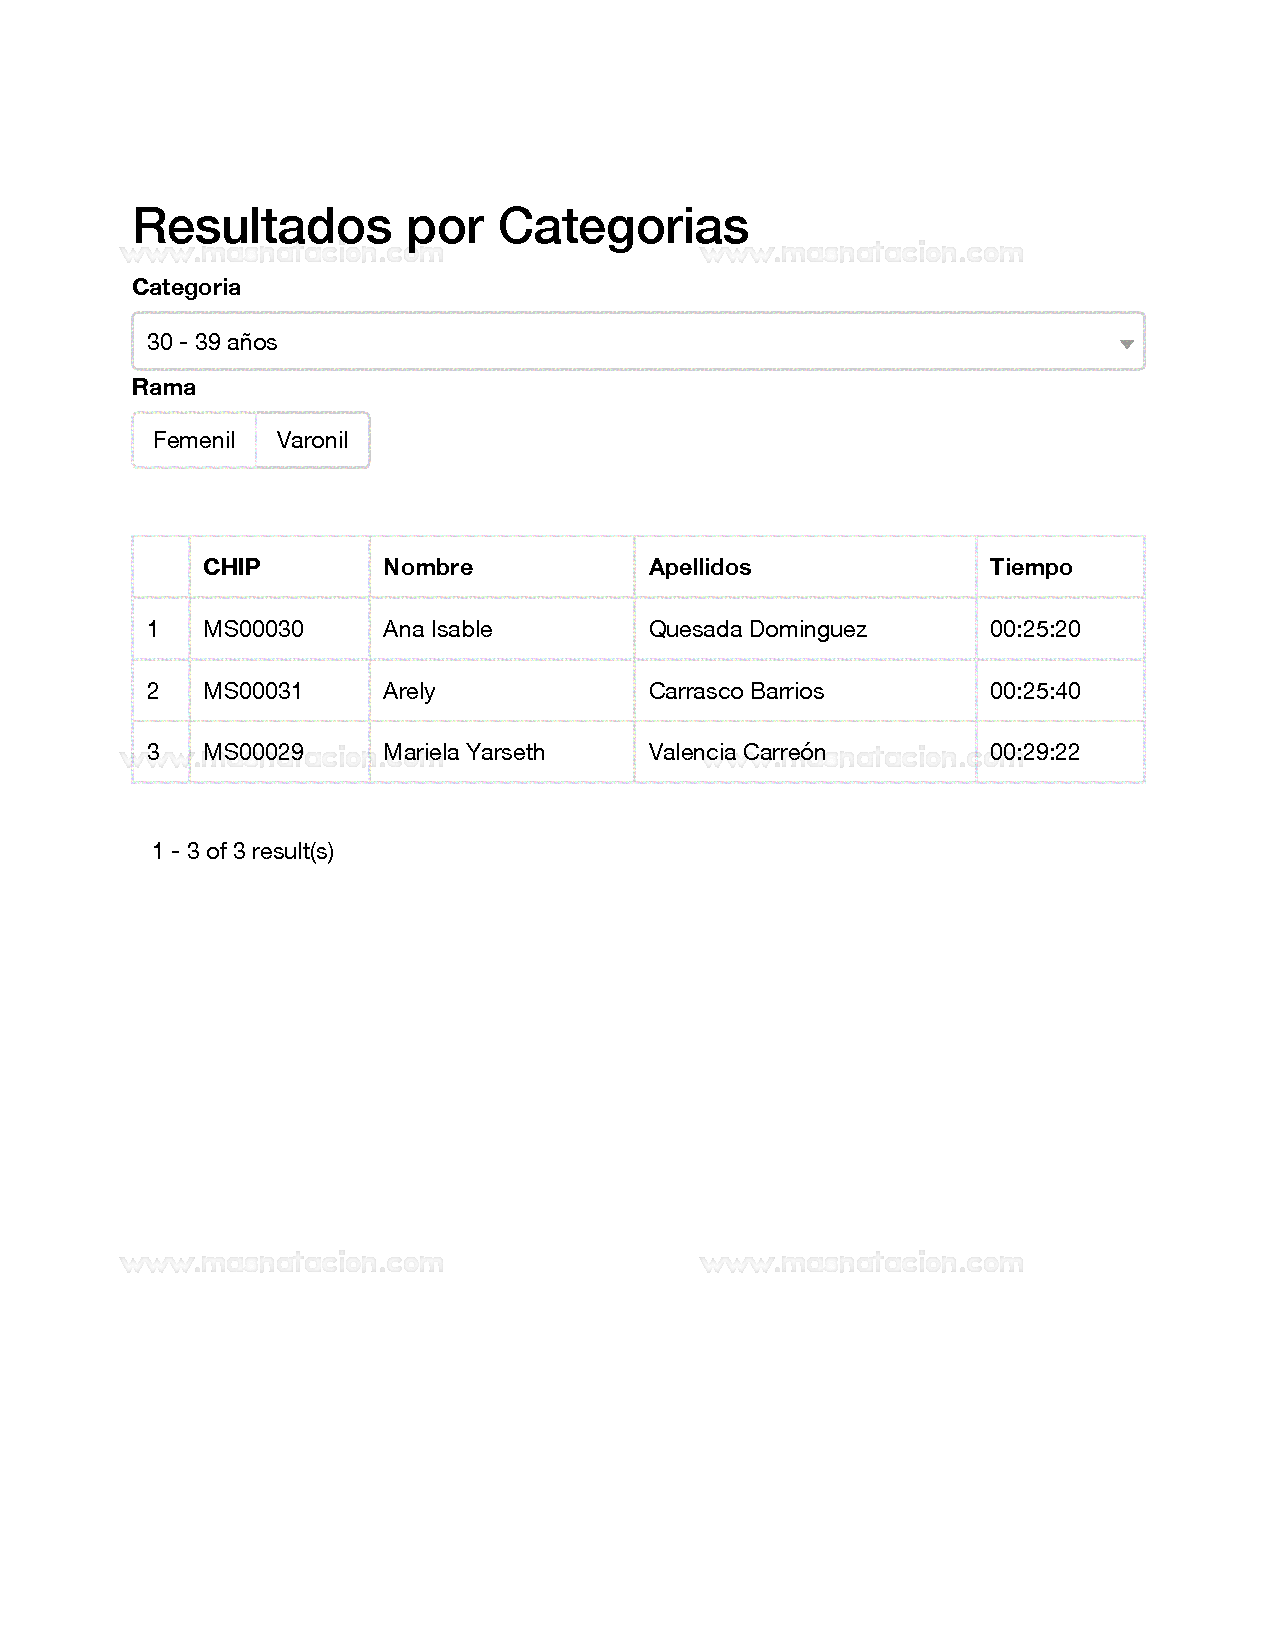Click chip cell MS00030

tap(253, 629)
